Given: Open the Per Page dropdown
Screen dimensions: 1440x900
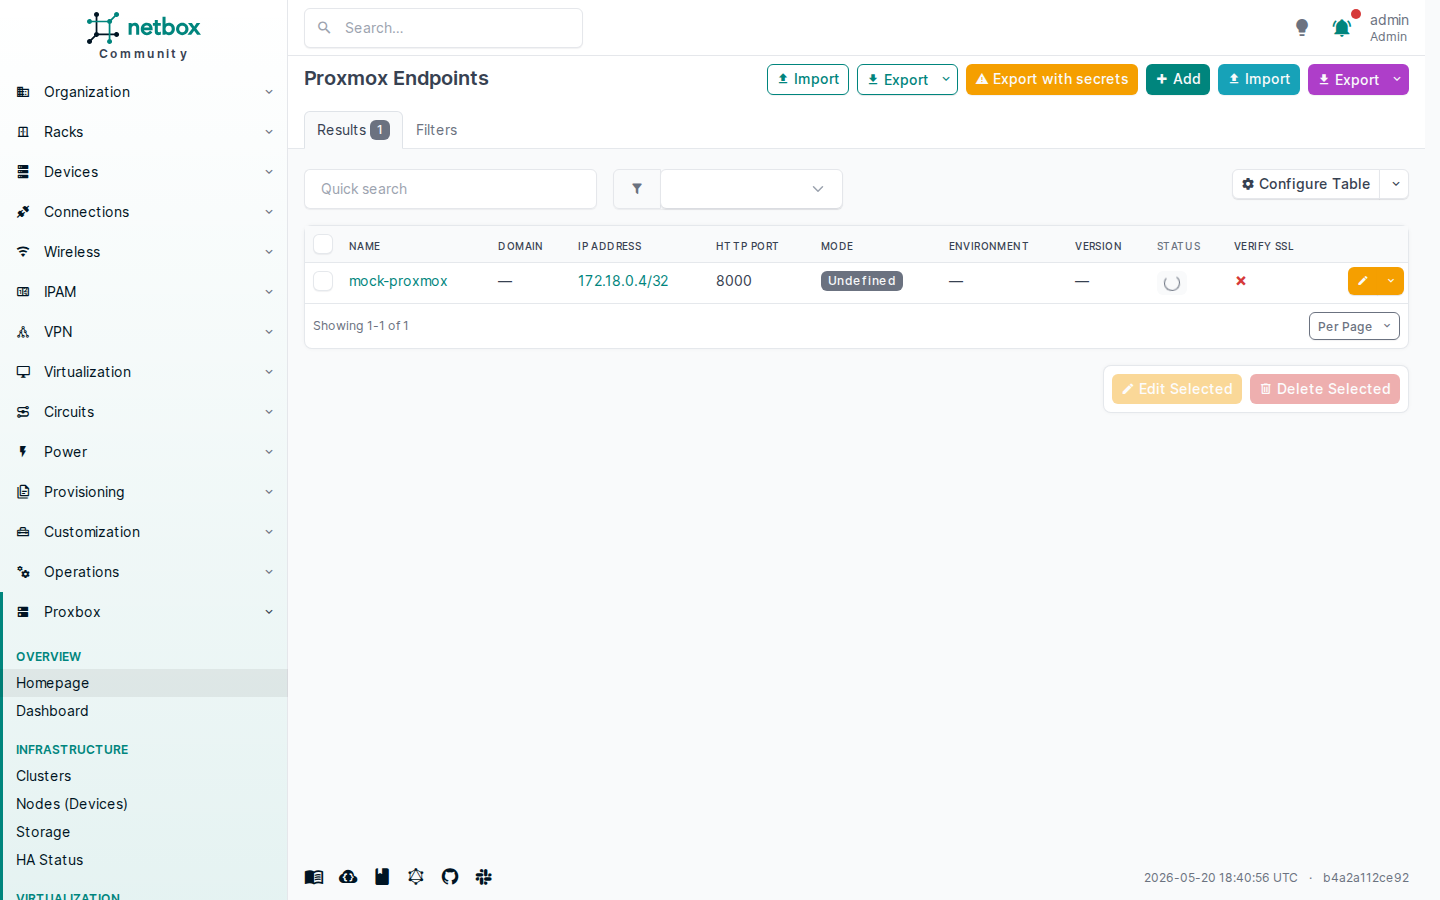Looking at the screenshot, I should pyautogui.click(x=1354, y=326).
